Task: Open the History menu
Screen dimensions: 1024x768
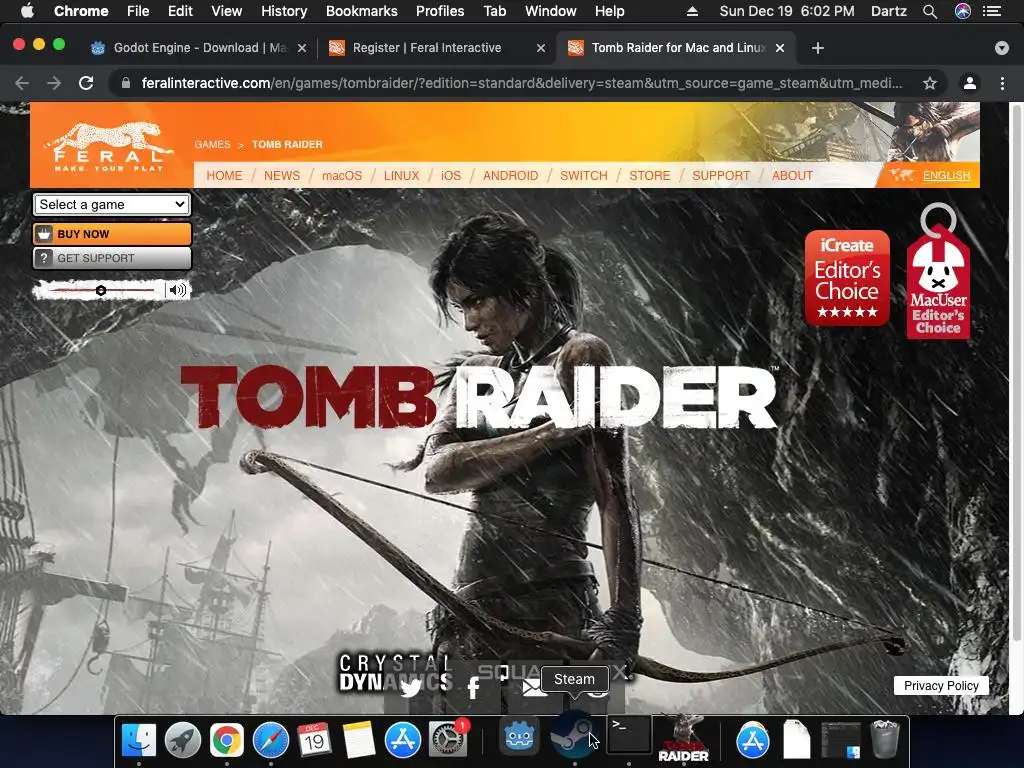Action: [x=284, y=11]
